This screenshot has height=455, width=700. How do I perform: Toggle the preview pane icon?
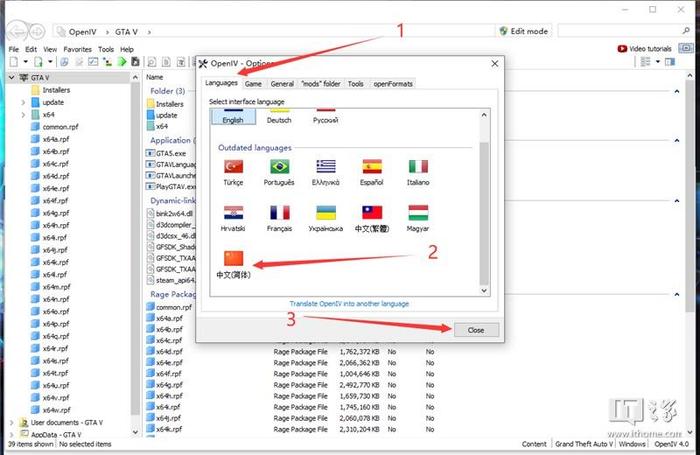(x=670, y=62)
